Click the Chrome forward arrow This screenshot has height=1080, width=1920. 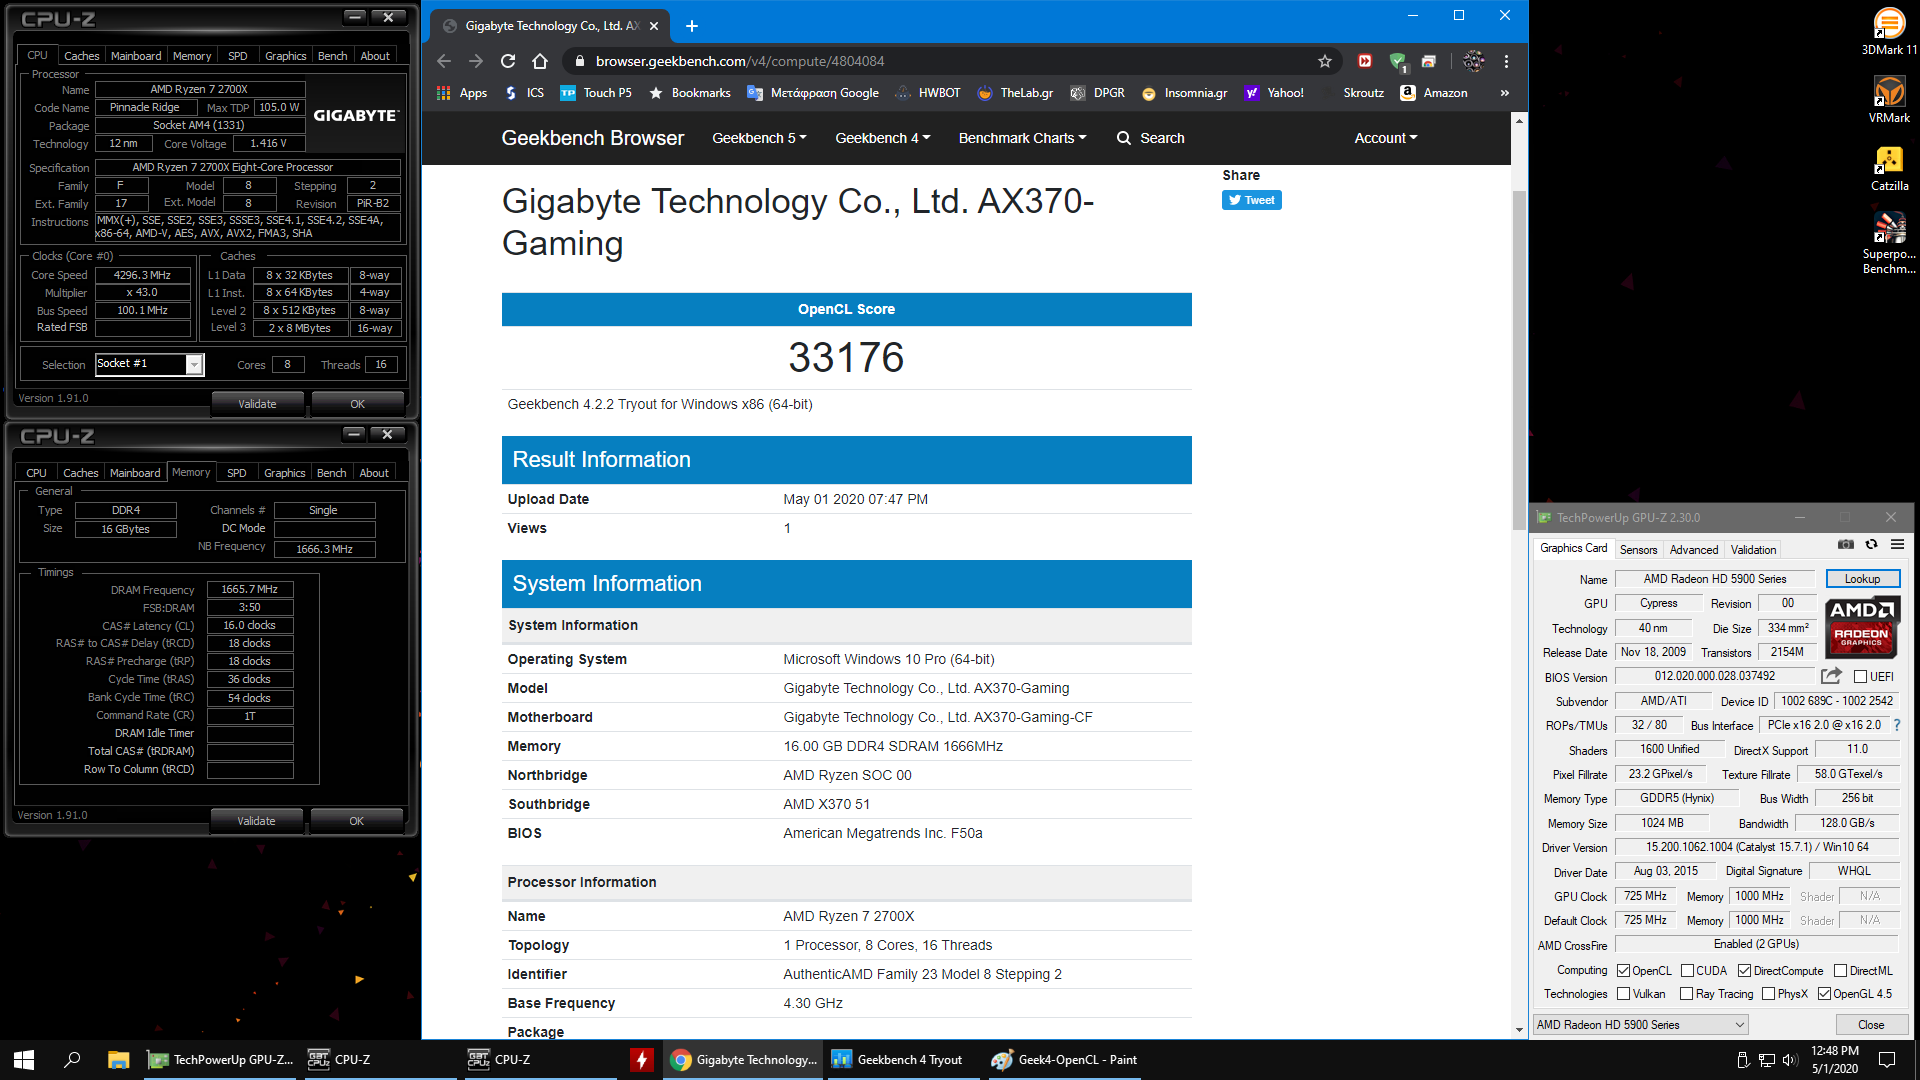click(x=476, y=61)
